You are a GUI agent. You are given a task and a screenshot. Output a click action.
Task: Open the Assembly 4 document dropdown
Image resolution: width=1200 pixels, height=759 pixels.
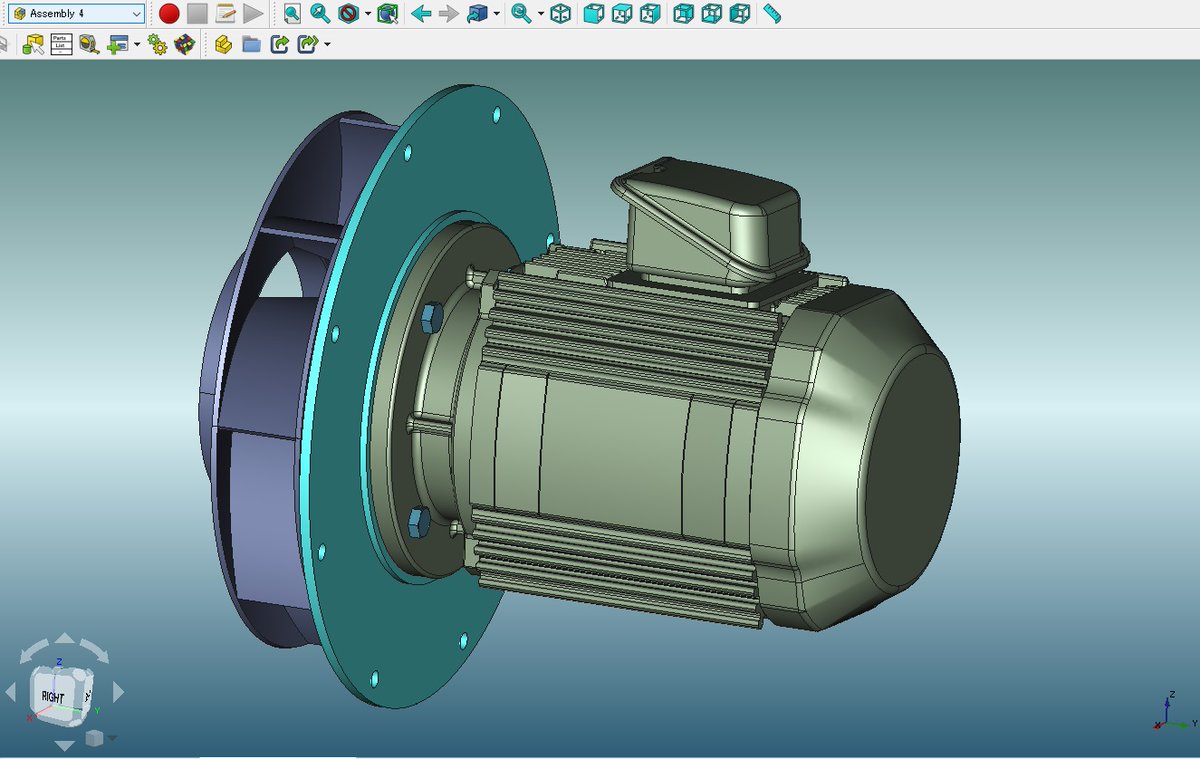coord(76,14)
